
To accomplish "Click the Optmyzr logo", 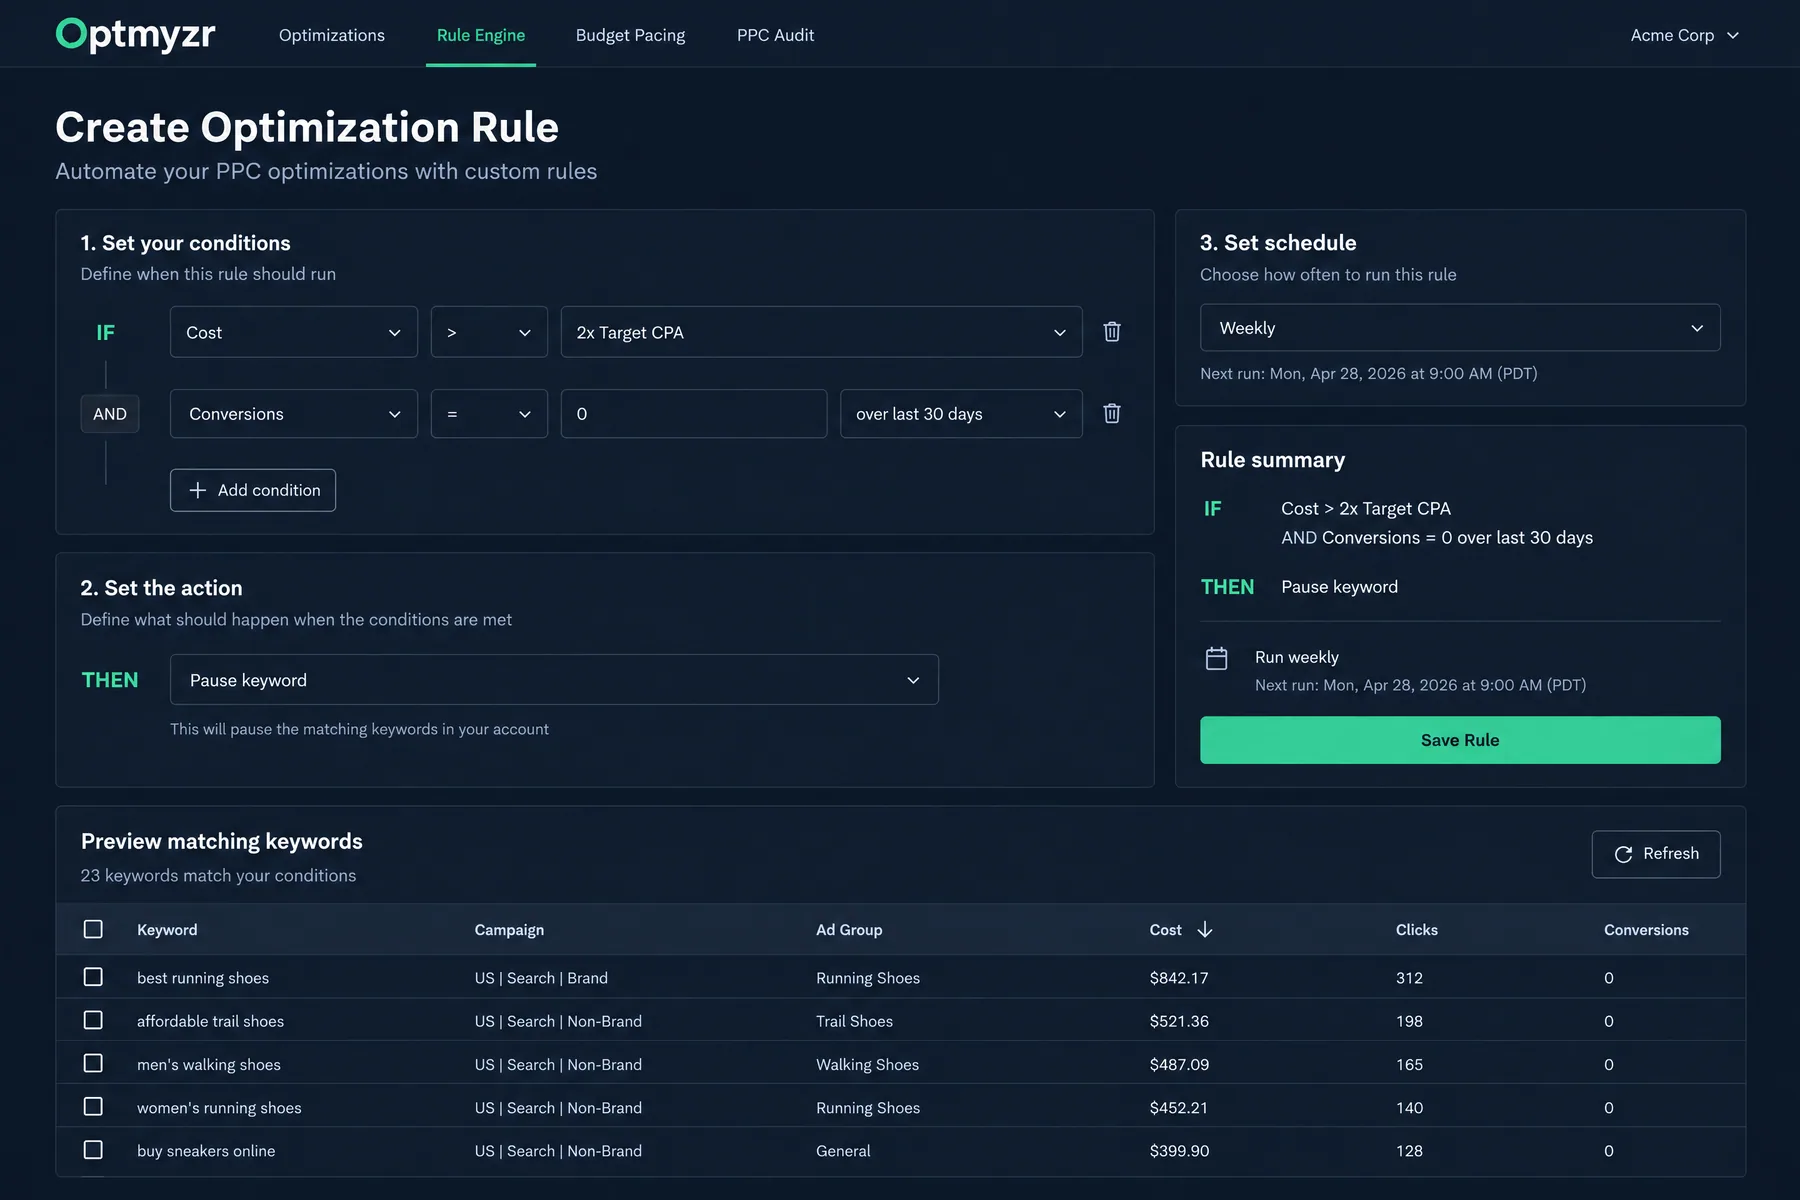I will (135, 34).
